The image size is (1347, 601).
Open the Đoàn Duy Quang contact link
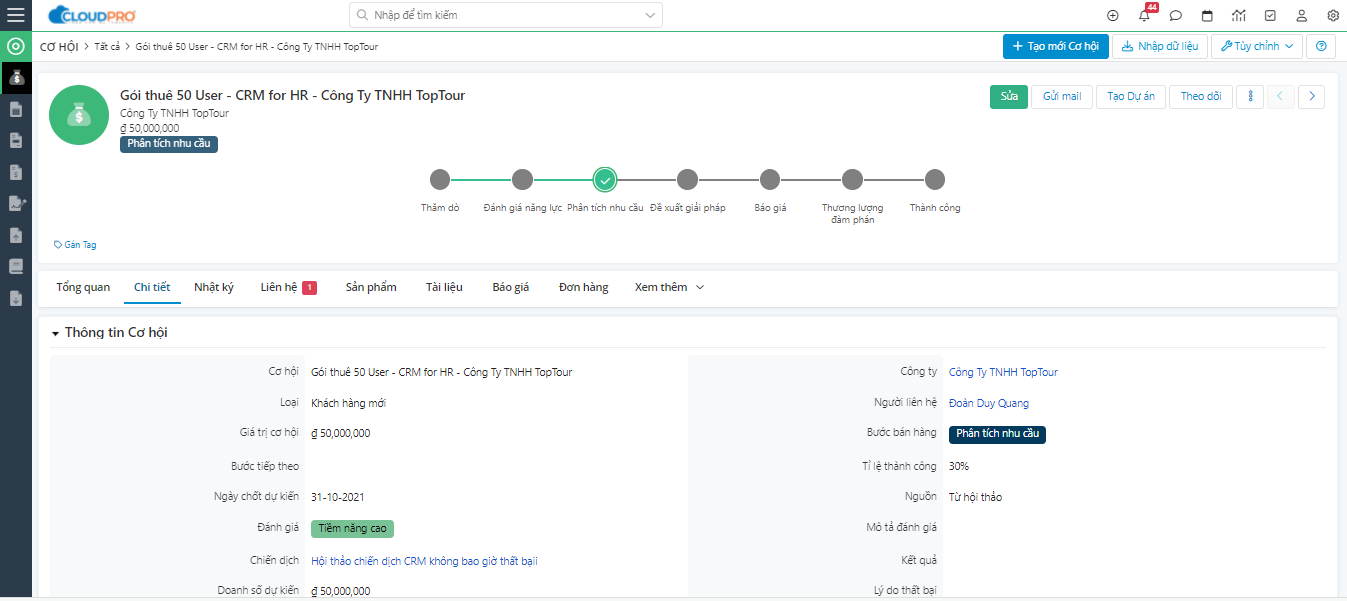click(989, 403)
